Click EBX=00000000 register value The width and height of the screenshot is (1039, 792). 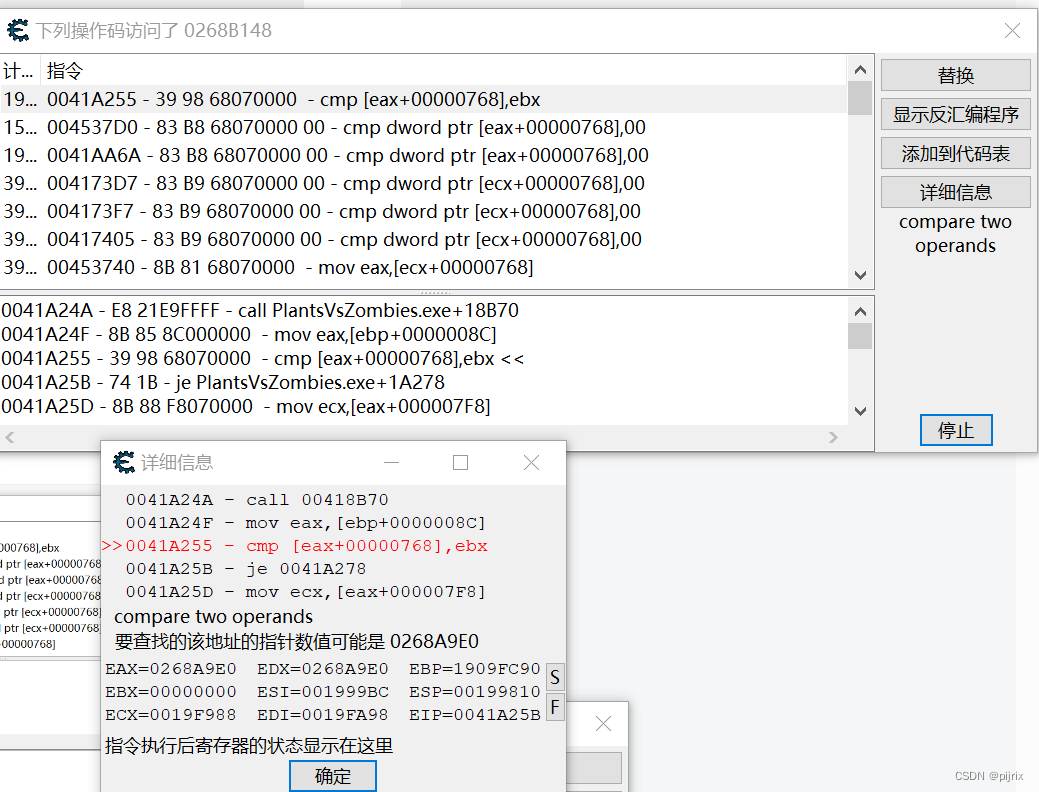click(x=171, y=692)
